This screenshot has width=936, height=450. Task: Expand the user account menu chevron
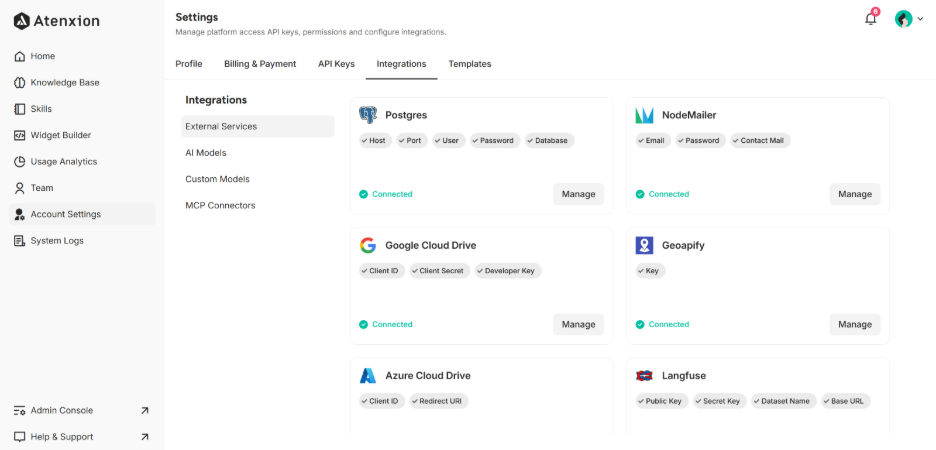click(x=920, y=19)
